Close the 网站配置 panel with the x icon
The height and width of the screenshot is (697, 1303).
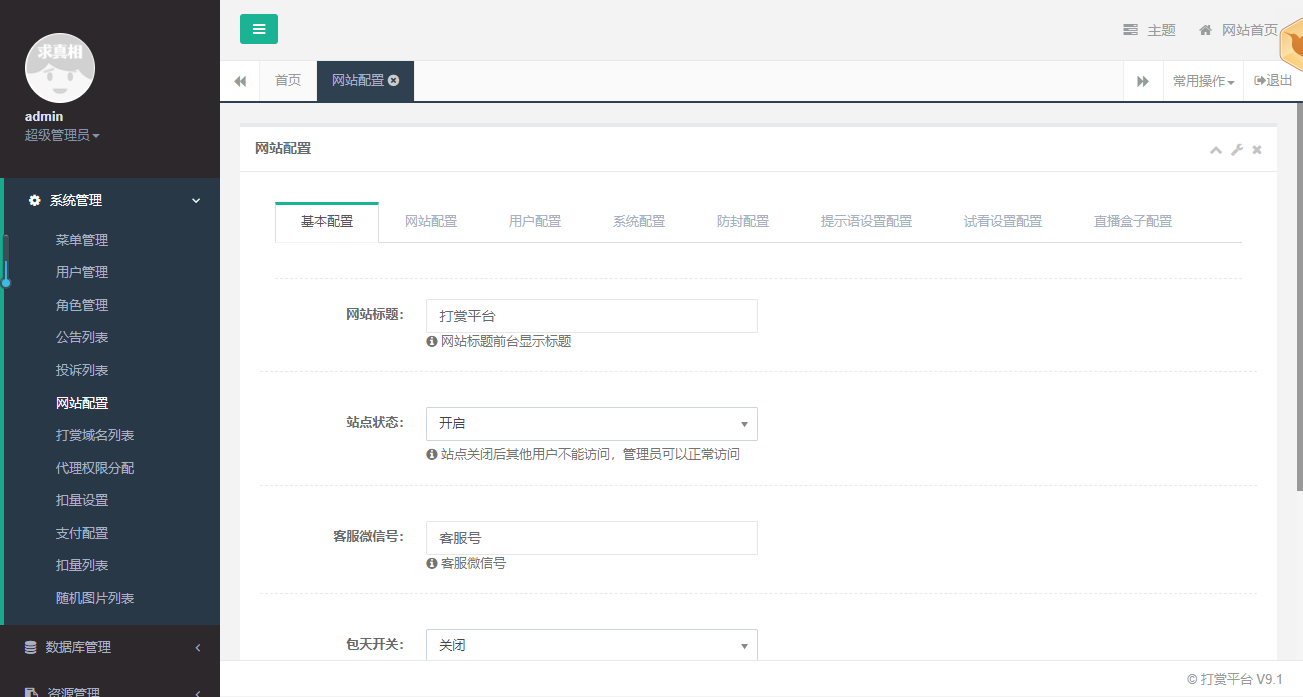point(1257,150)
